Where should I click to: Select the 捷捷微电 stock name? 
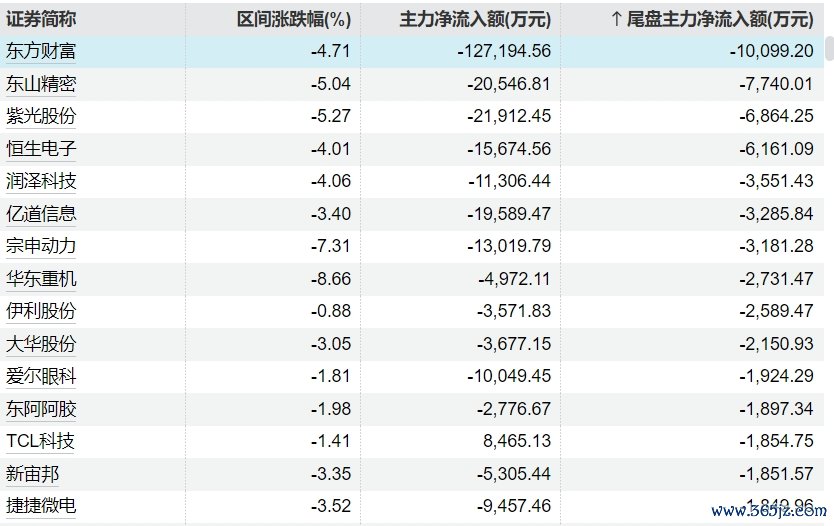coord(41,506)
